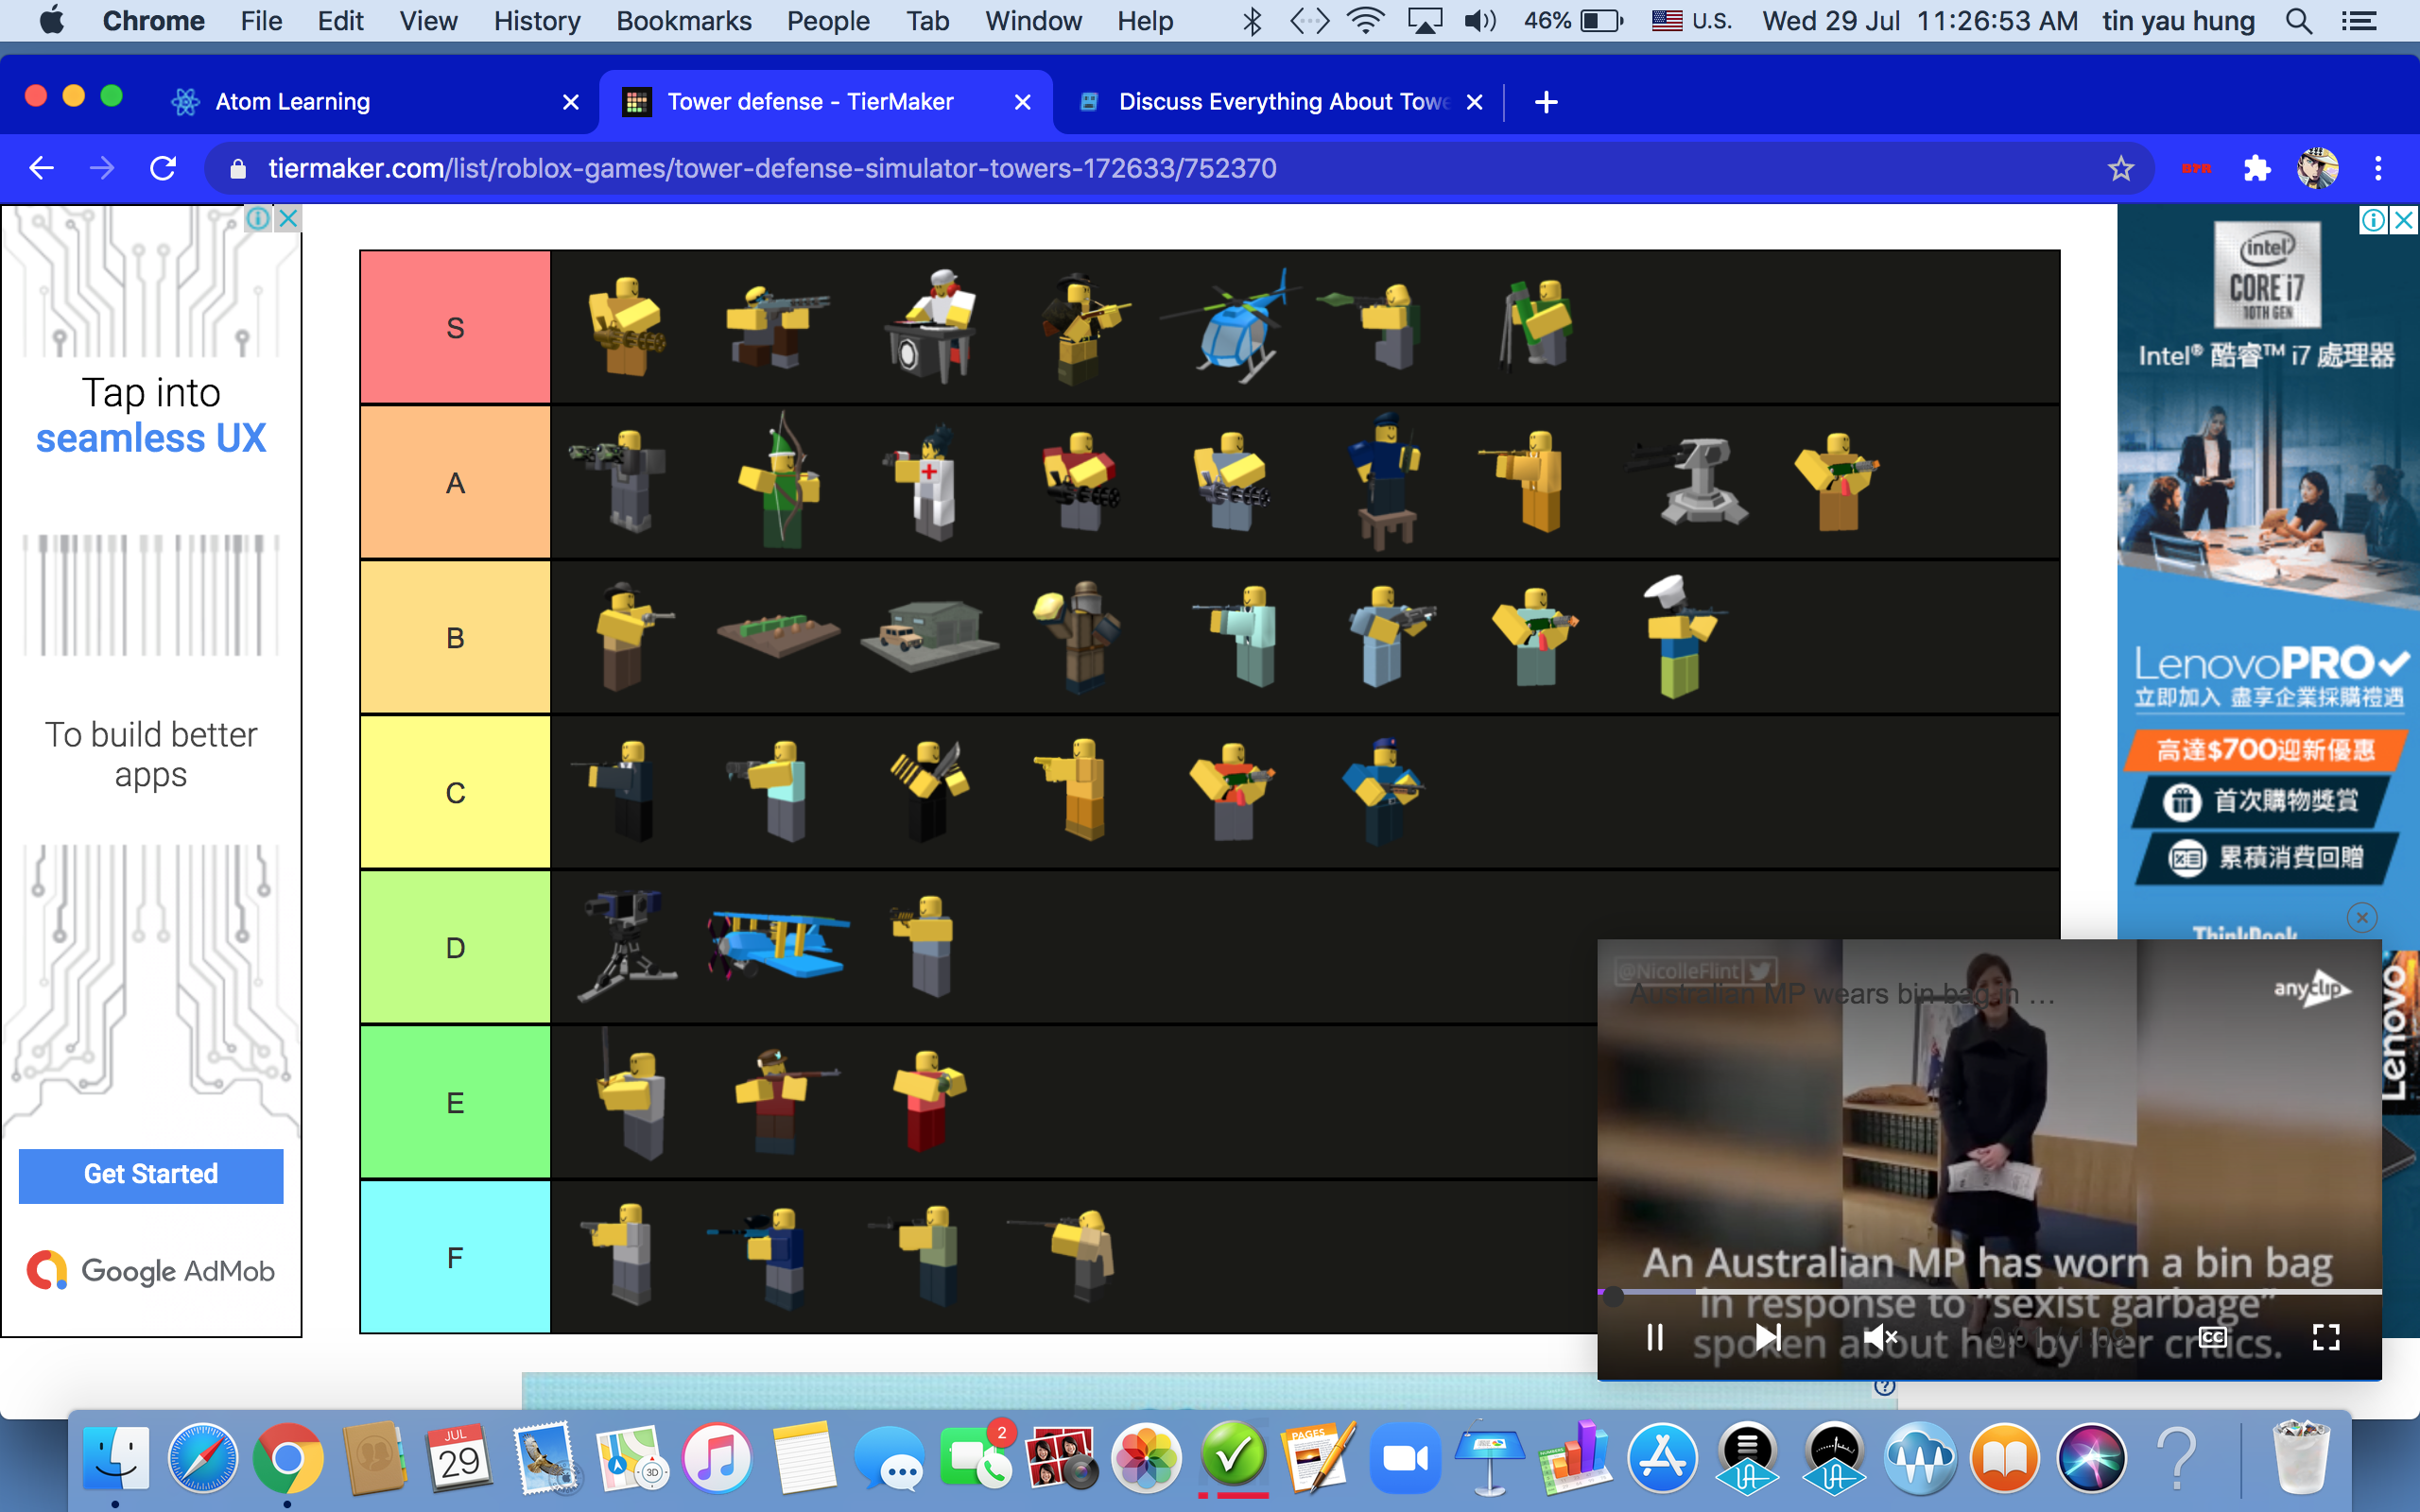
Task: Toggle closed captions on the video
Action: tap(2212, 1337)
